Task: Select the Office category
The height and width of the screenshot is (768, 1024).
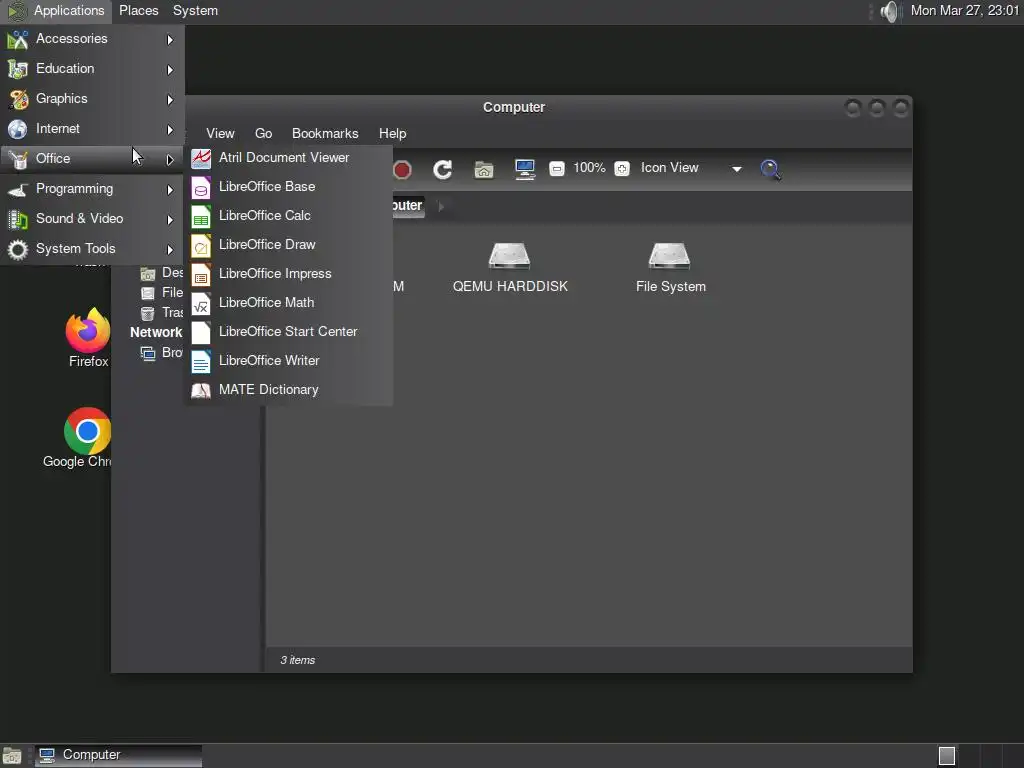Action: (x=92, y=159)
